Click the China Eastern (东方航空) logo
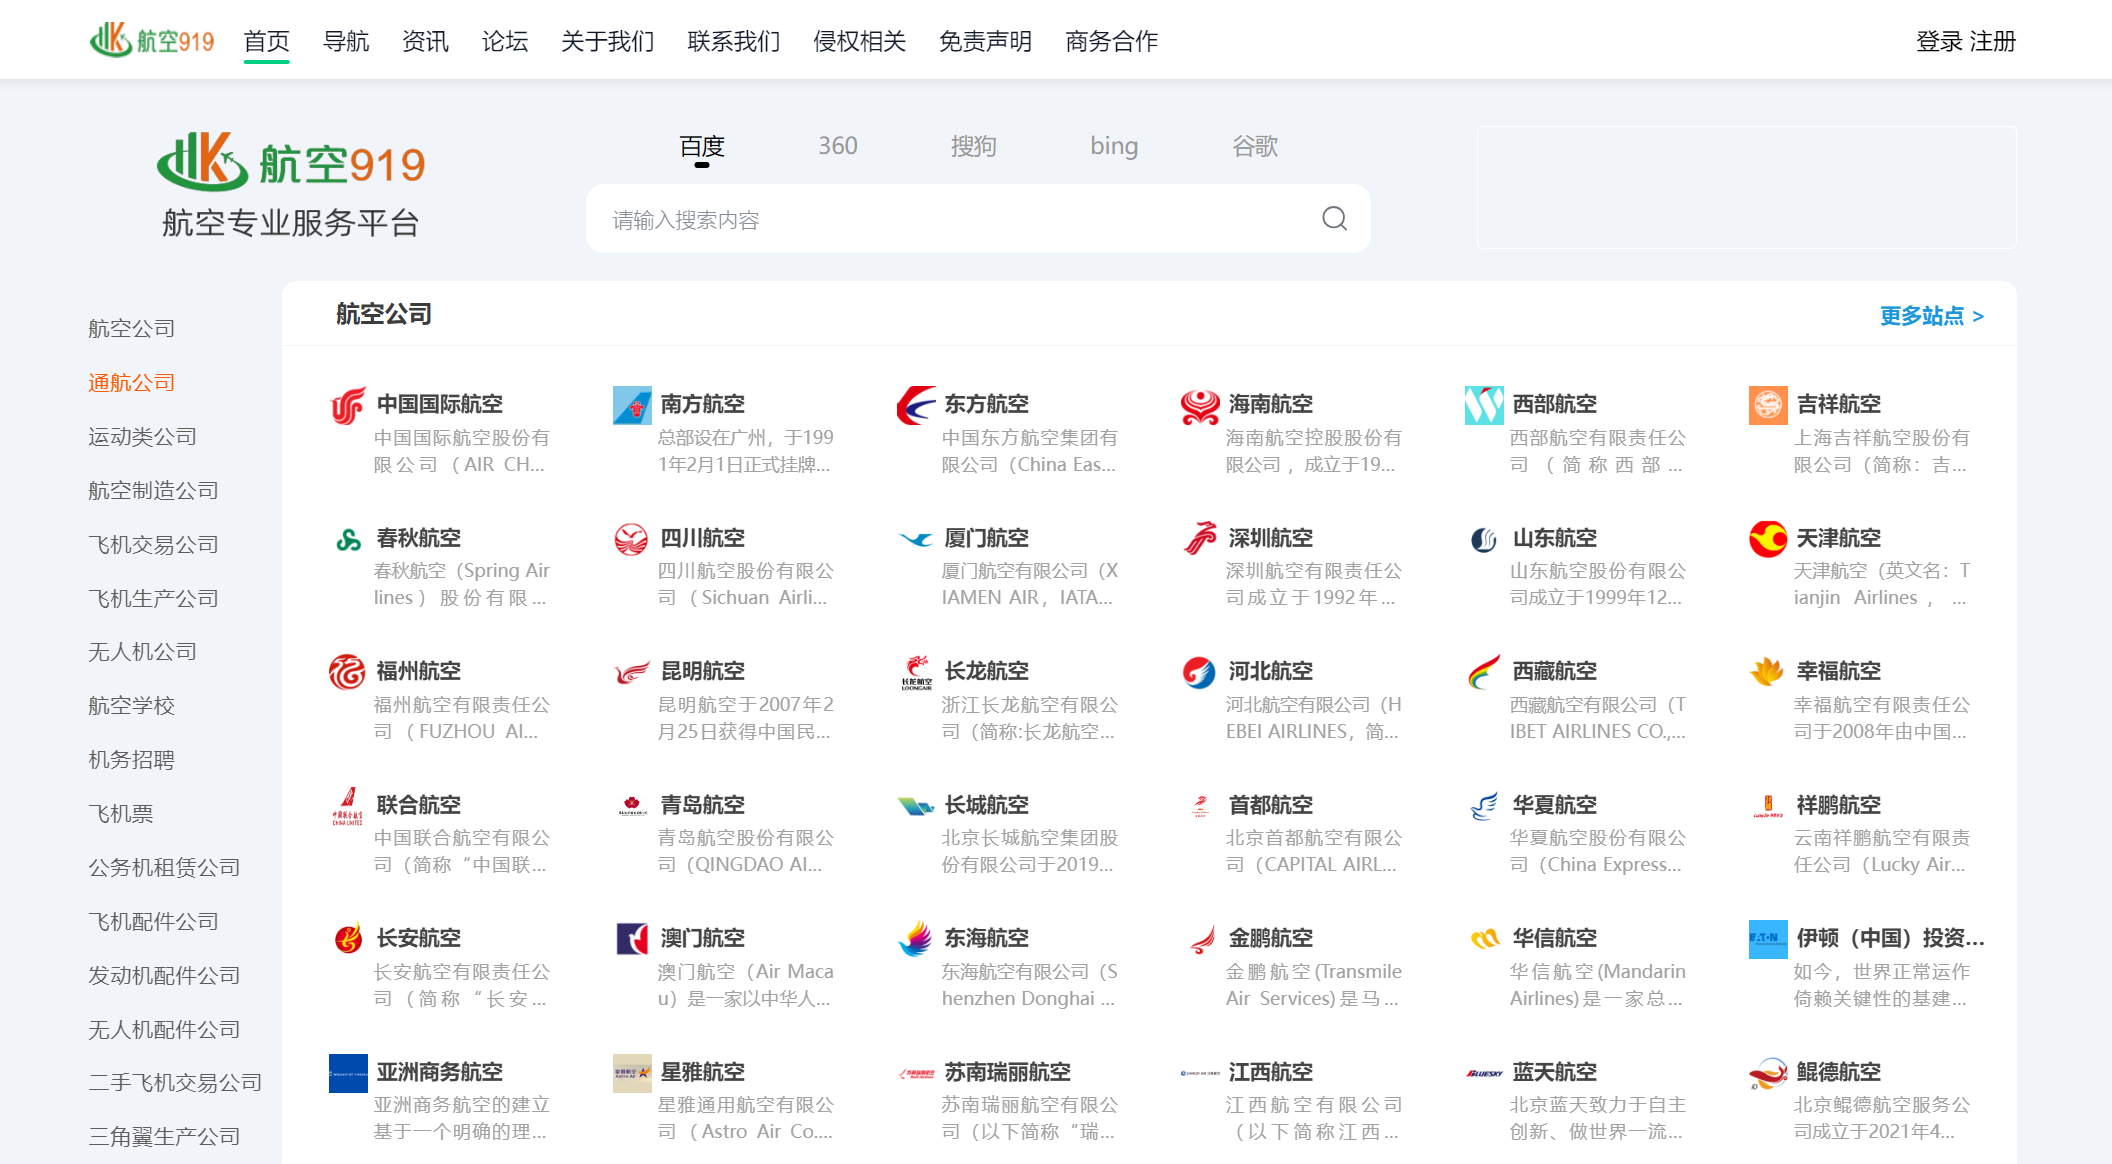The width and height of the screenshot is (2112, 1164). (x=916, y=405)
